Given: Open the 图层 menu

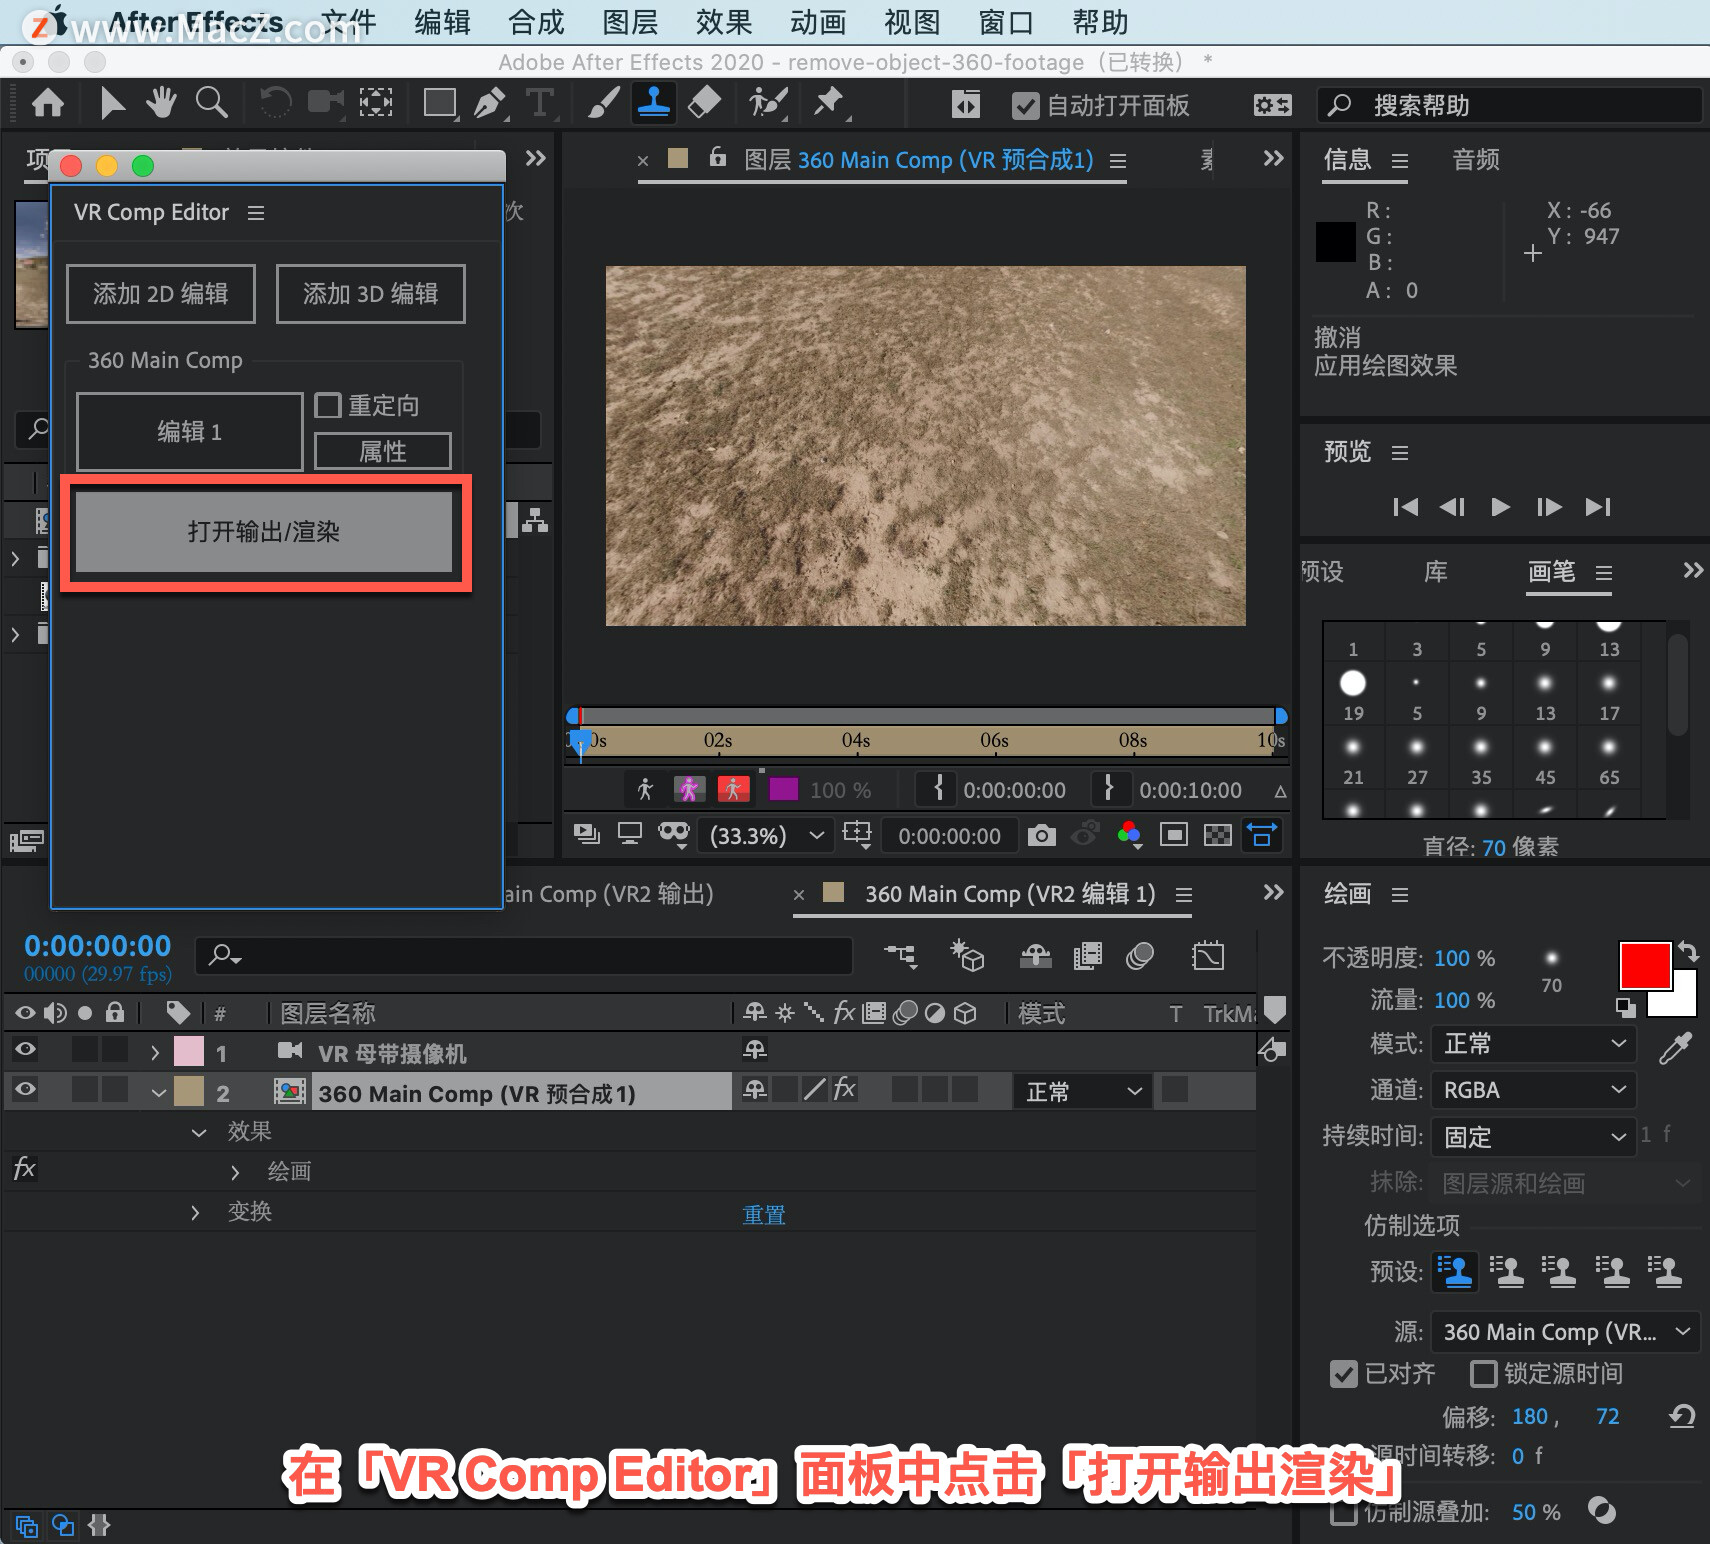Looking at the screenshot, I should (630, 22).
